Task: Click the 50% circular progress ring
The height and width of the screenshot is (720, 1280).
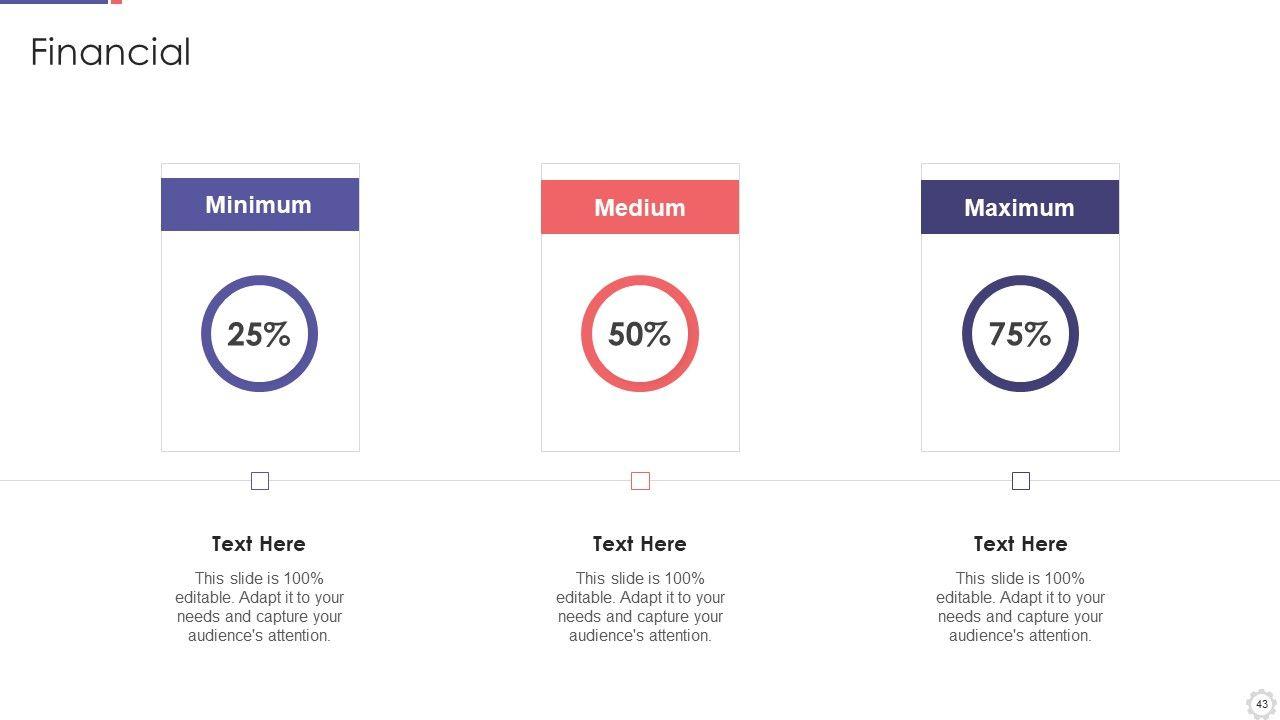Action: click(640, 334)
